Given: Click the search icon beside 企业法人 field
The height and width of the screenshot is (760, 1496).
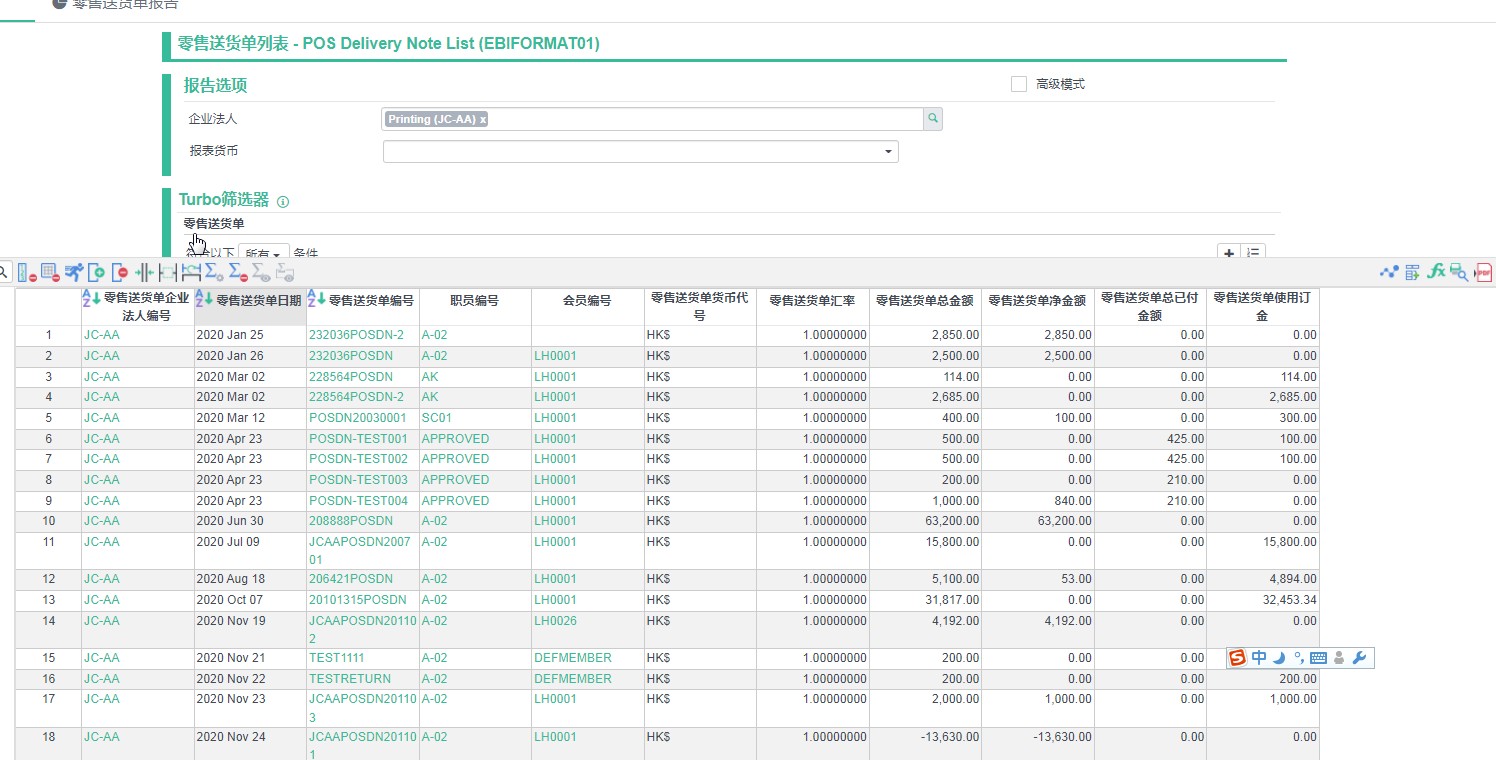Looking at the screenshot, I should point(933,119).
